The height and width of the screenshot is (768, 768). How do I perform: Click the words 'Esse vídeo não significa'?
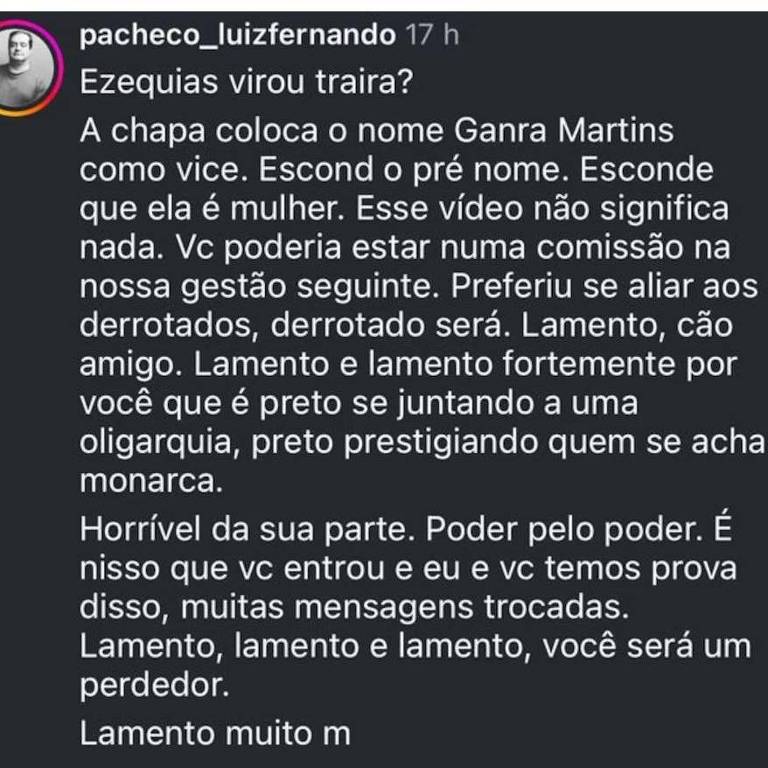[x=542, y=209]
